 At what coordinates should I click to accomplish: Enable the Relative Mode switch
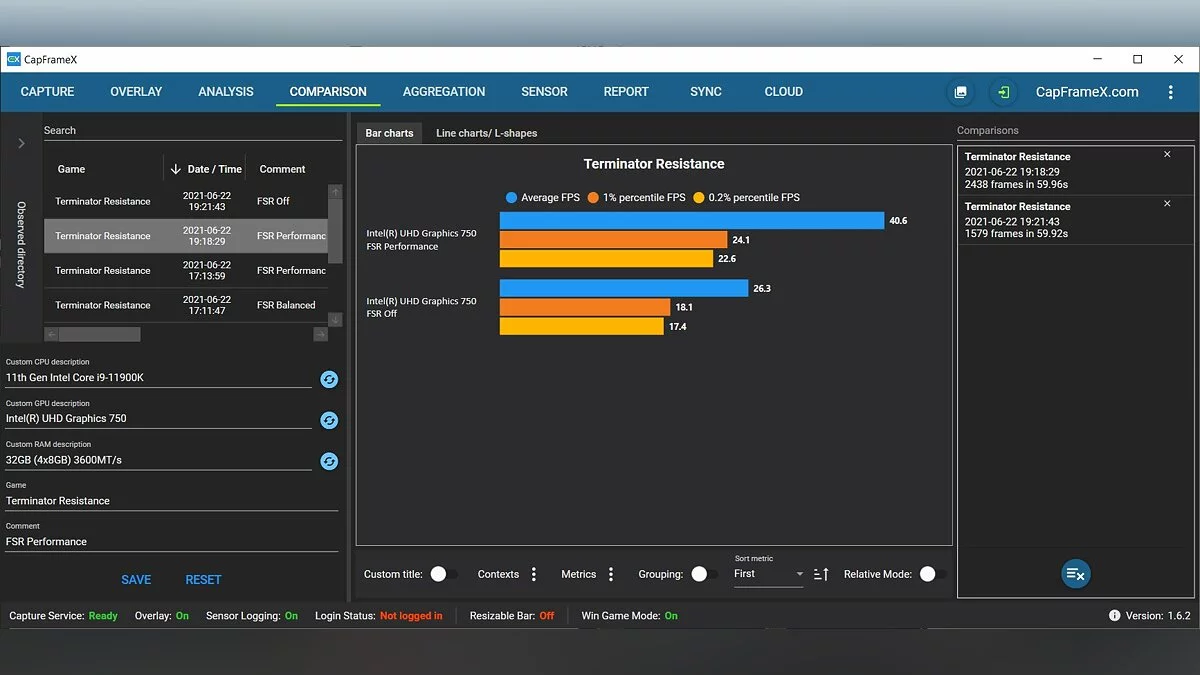(932, 574)
